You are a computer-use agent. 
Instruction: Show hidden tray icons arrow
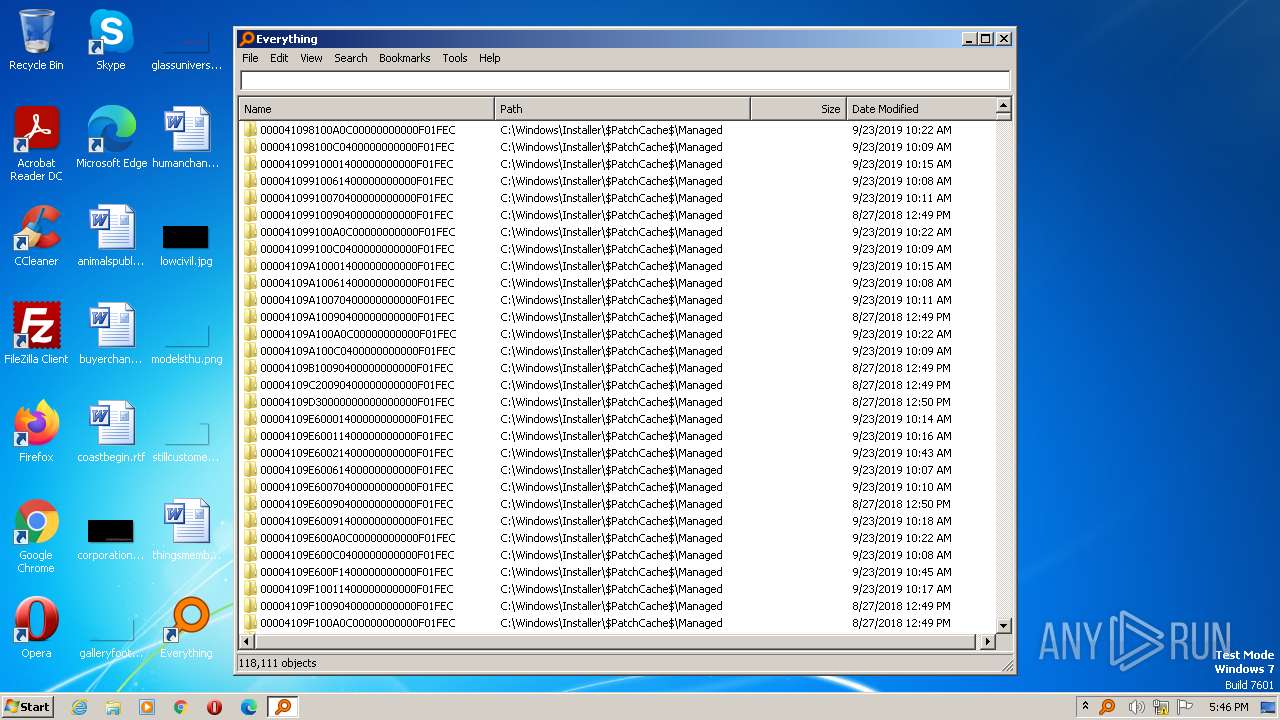[x=1085, y=707]
